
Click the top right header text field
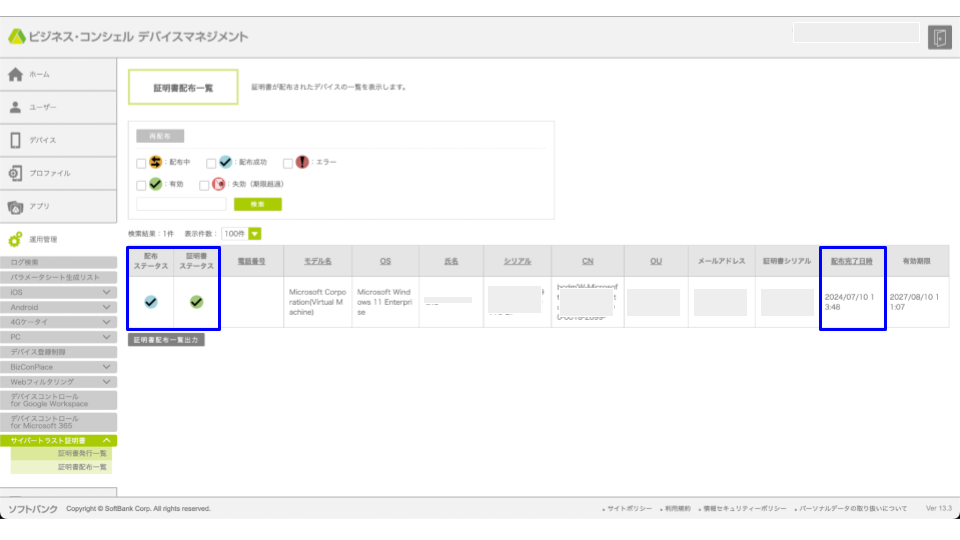(856, 33)
